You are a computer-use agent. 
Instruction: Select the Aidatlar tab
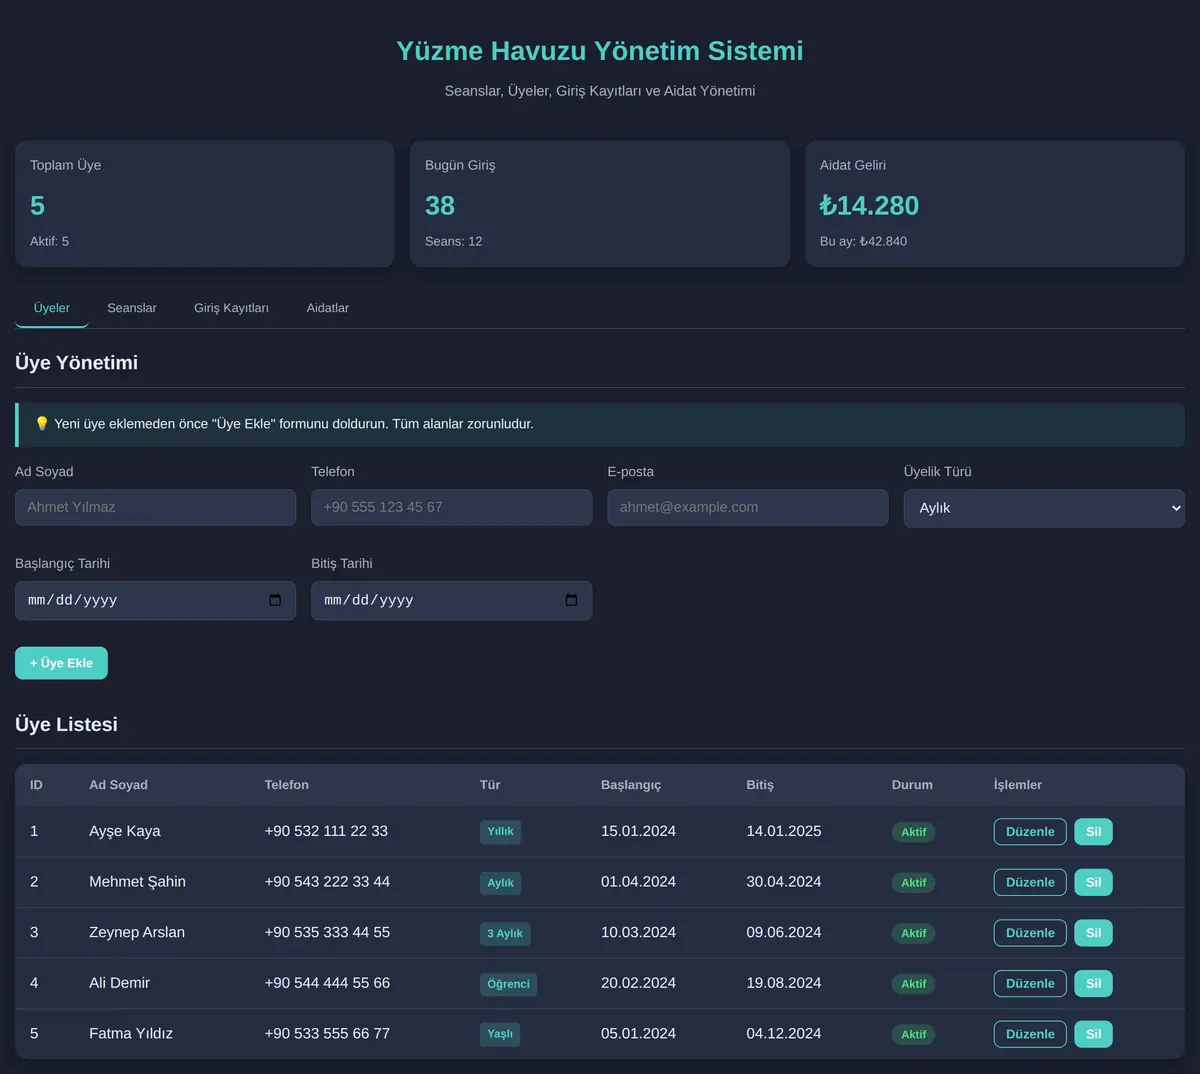pos(328,308)
